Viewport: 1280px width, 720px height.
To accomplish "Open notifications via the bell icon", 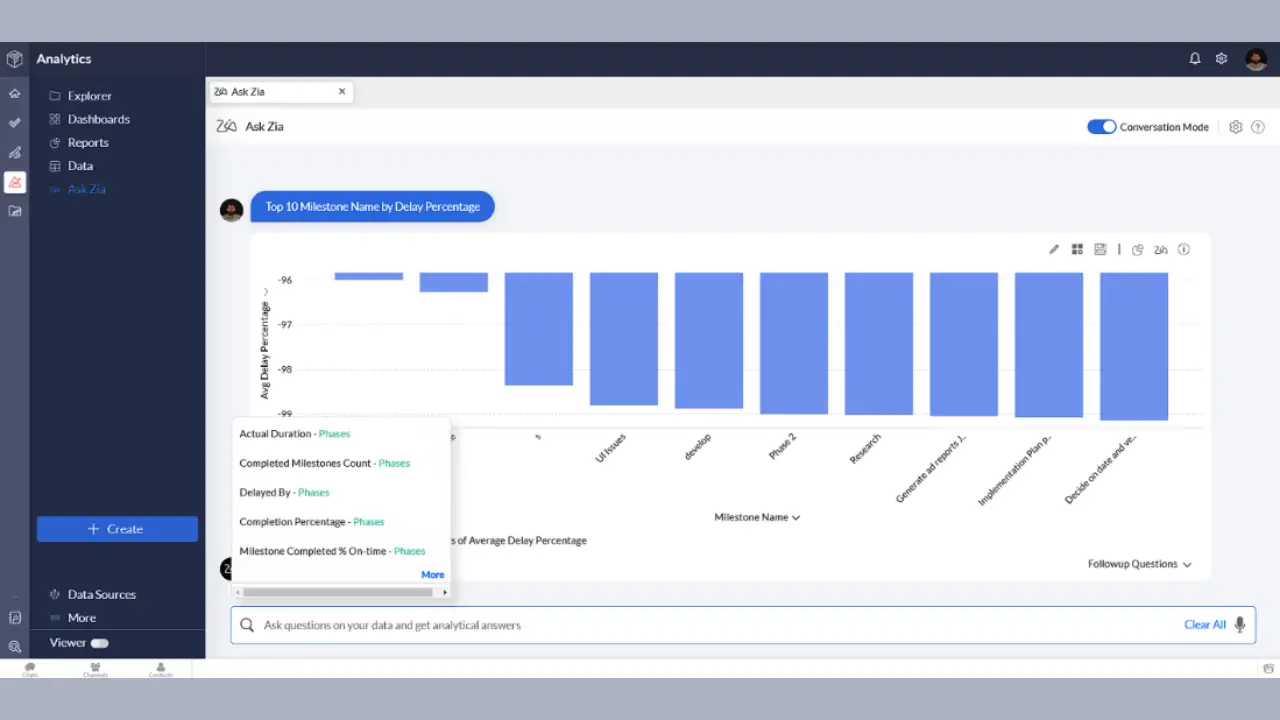I will 1194,59.
